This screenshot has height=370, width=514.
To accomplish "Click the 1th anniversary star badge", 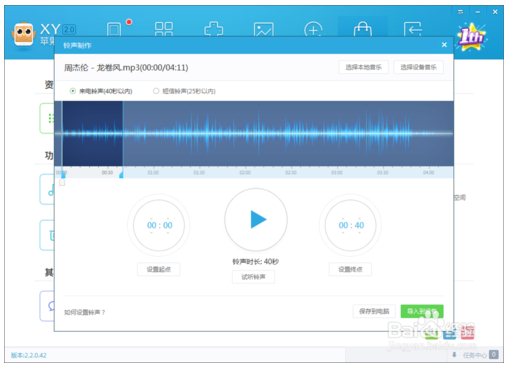I will pyautogui.click(x=471, y=37).
